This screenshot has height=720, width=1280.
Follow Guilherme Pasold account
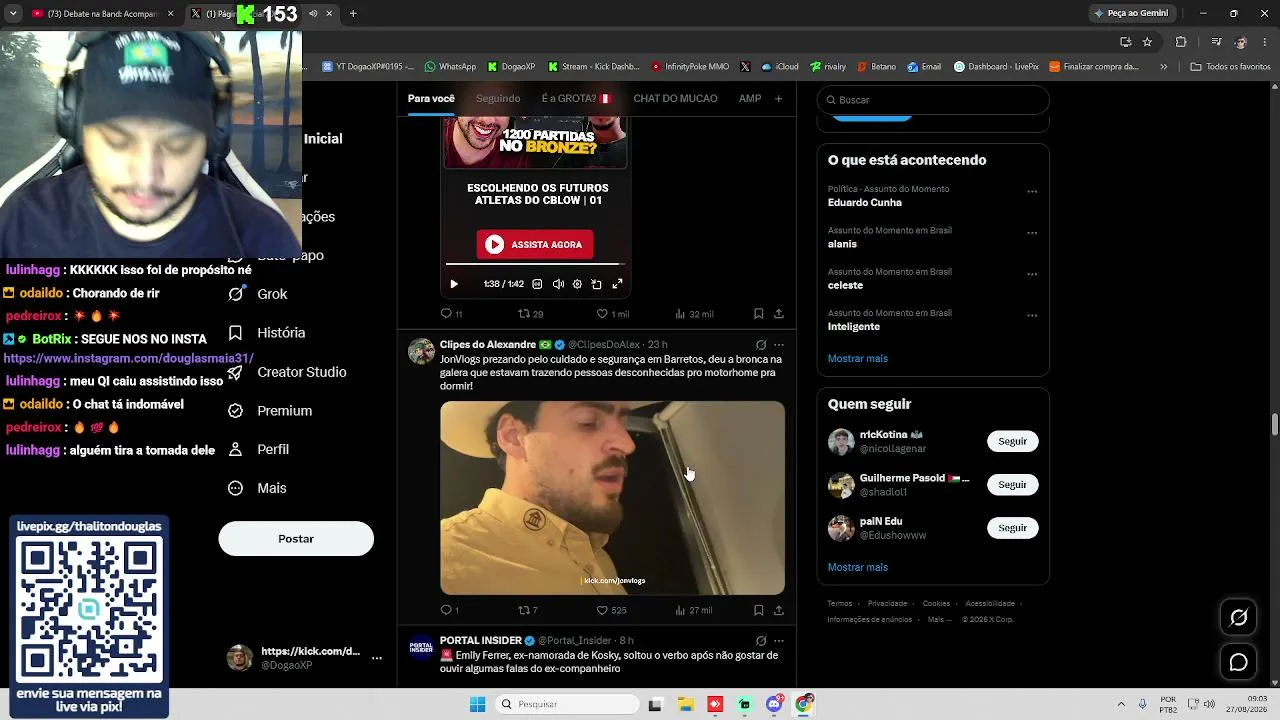pyautogui.click(x=1012, y=485)
